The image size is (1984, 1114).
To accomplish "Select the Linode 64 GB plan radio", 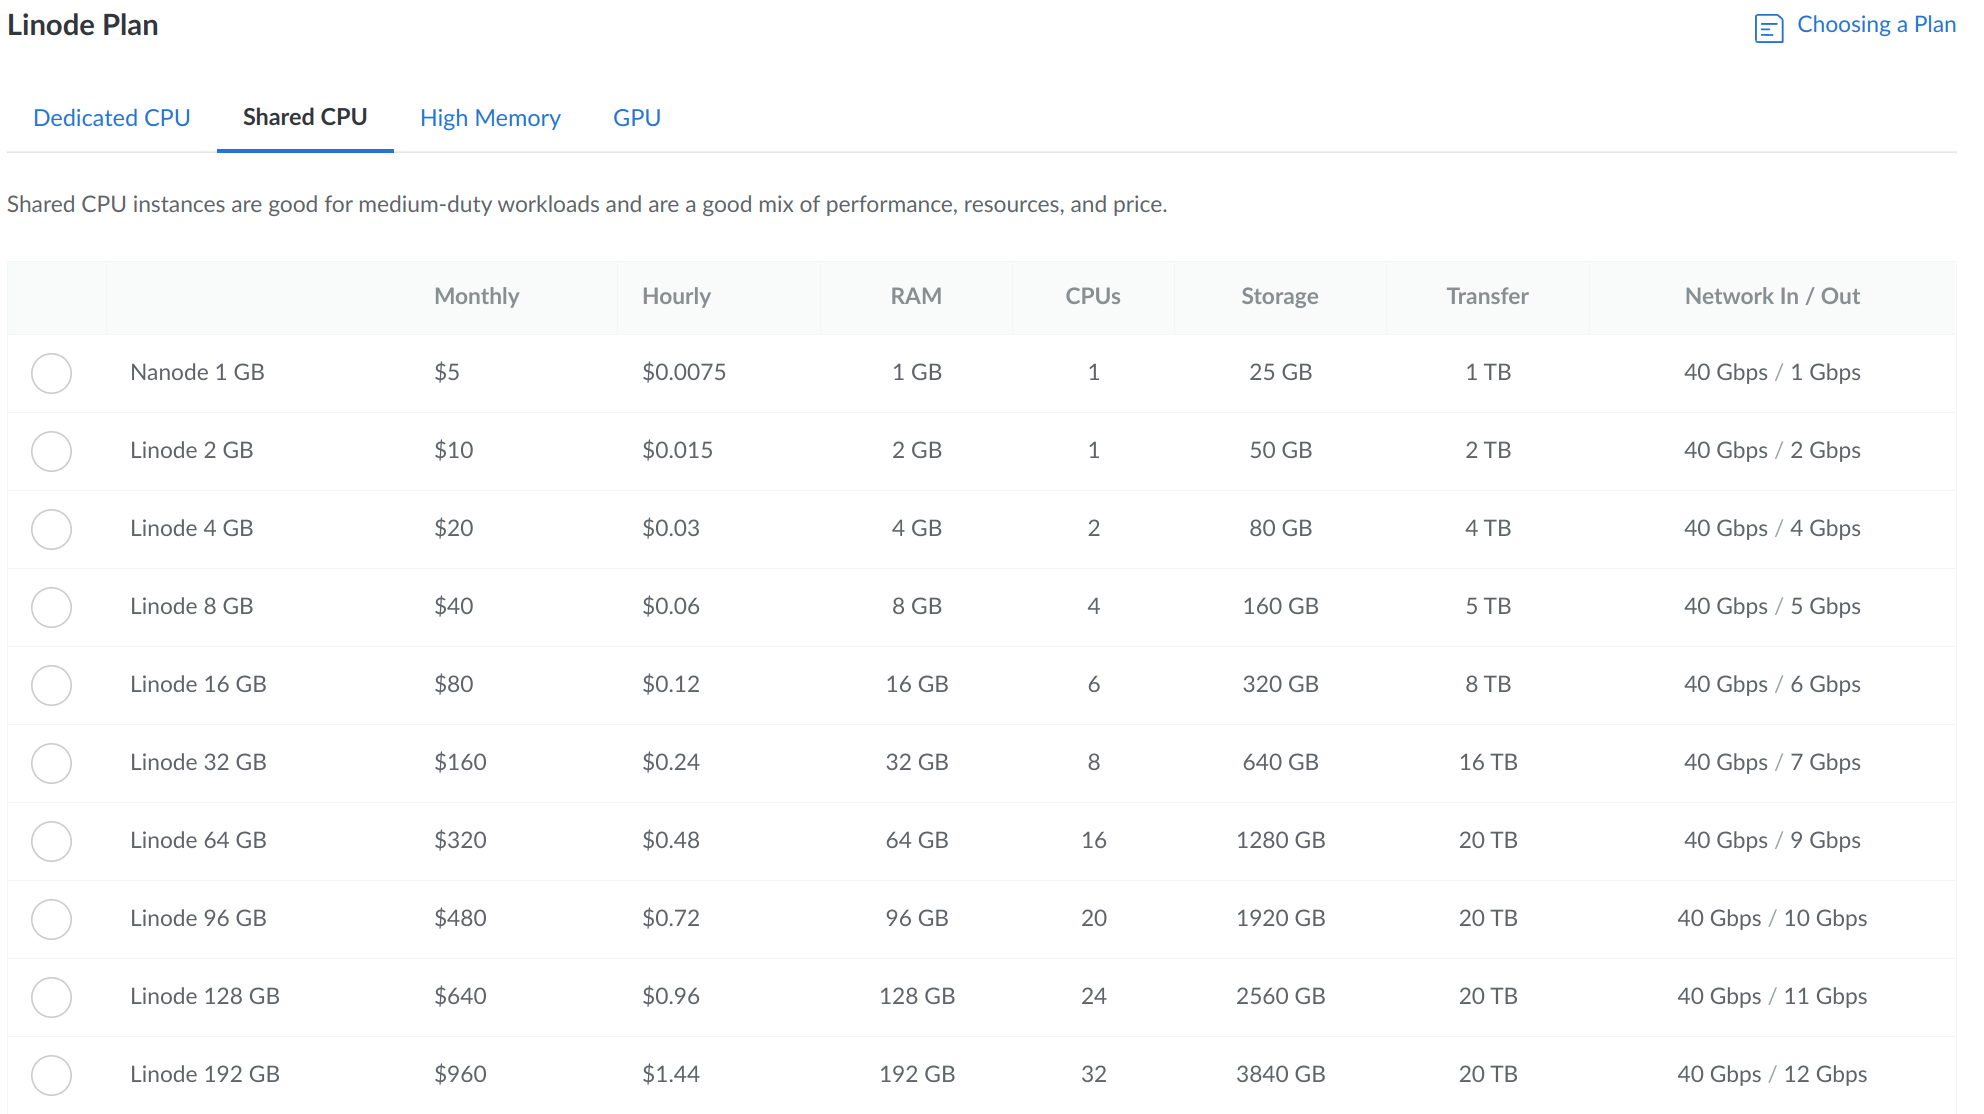I will pyautogui.click(x=51, y=841).
